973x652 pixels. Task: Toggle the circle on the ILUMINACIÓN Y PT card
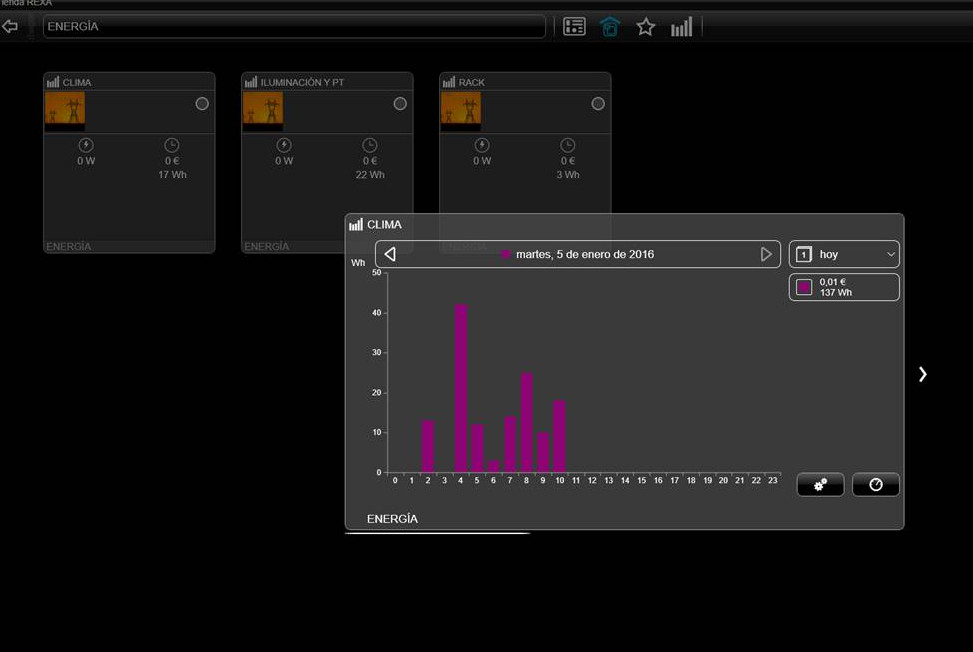400,102
